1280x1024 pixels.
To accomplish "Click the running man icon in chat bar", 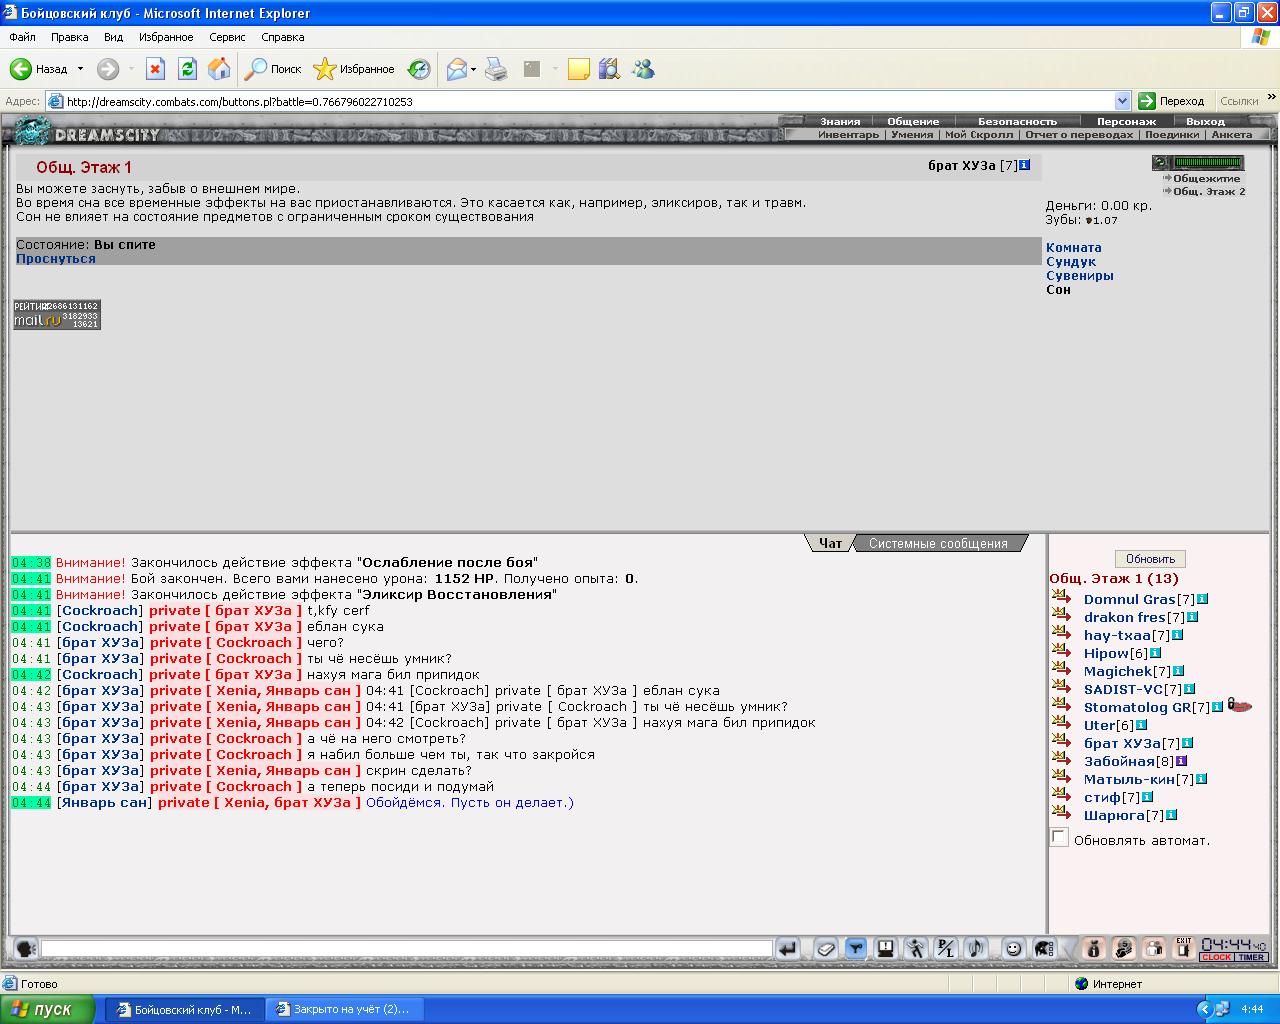I will pos(915,948).
